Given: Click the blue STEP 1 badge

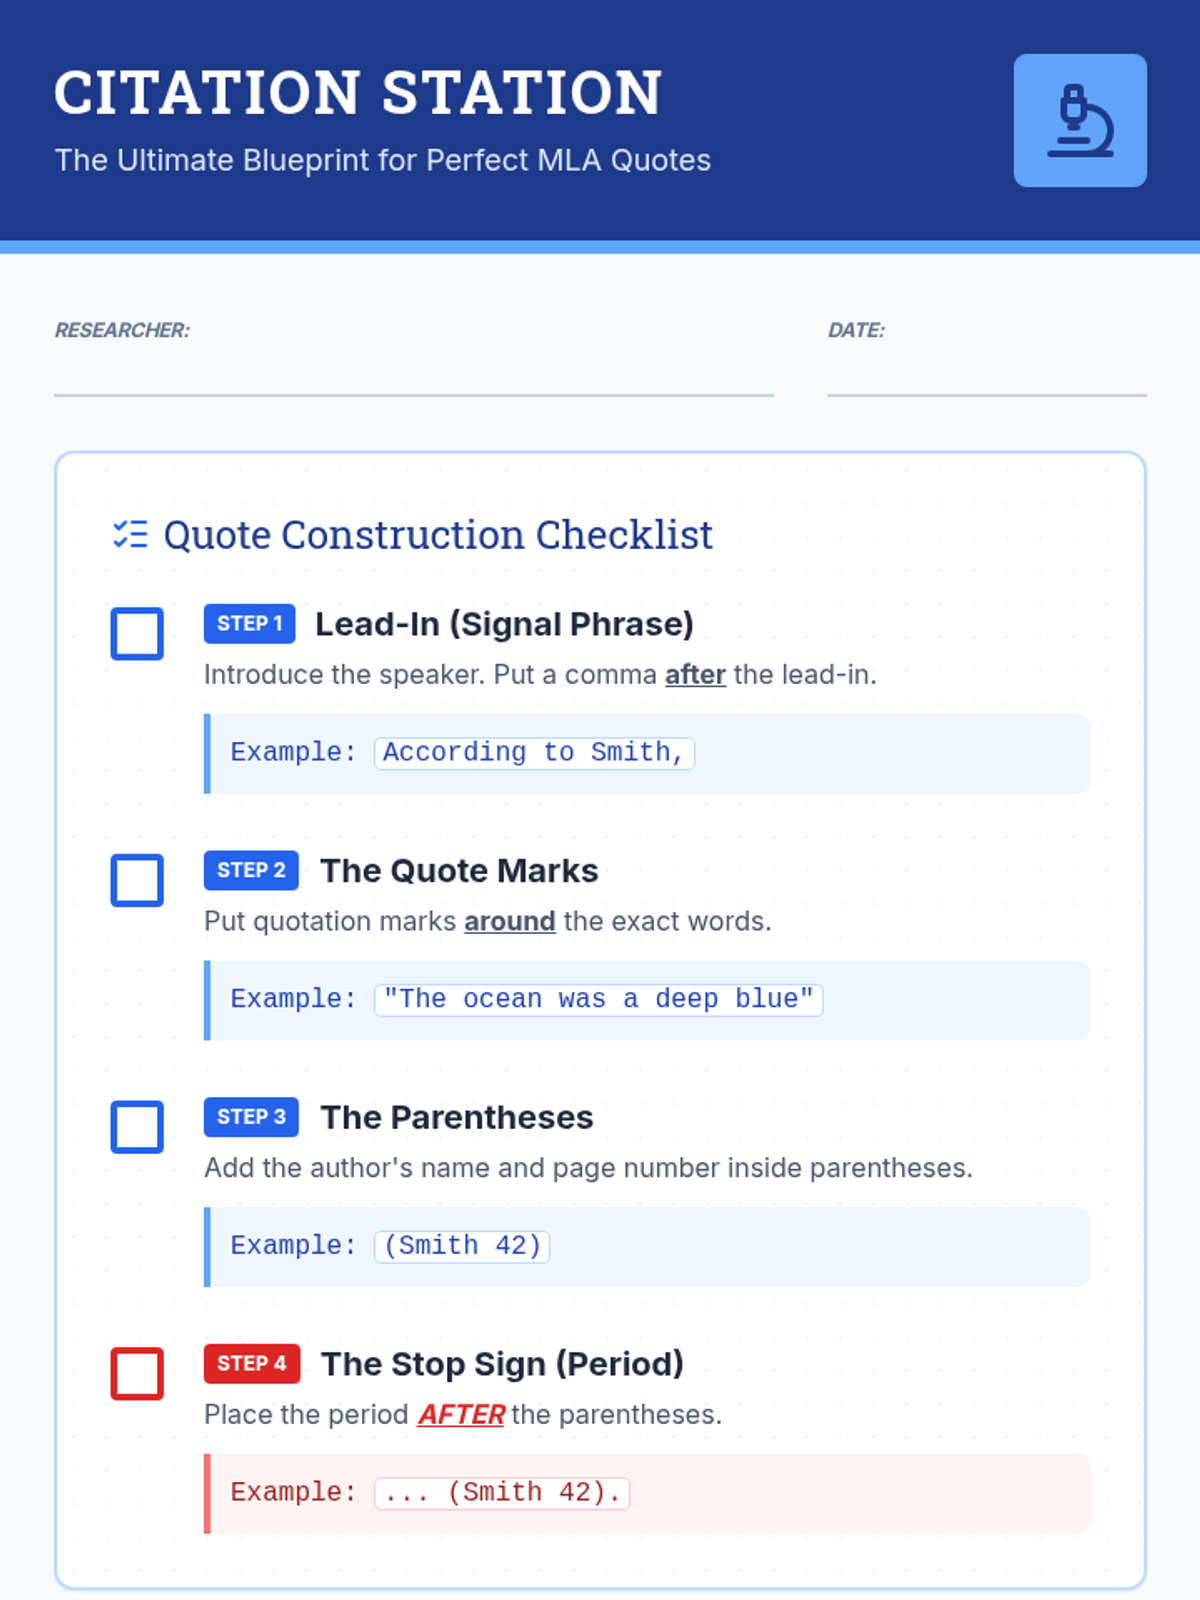Looking at the screenshot, I should (249, 624).
